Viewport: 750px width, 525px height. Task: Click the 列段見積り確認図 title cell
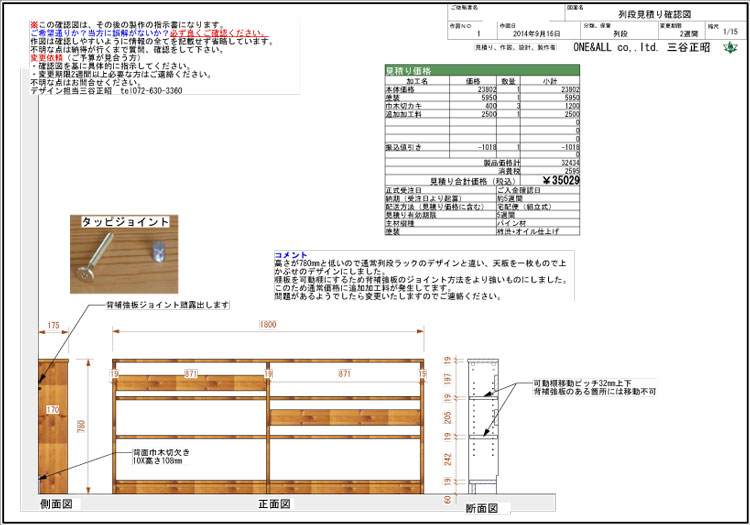(646, 16)
